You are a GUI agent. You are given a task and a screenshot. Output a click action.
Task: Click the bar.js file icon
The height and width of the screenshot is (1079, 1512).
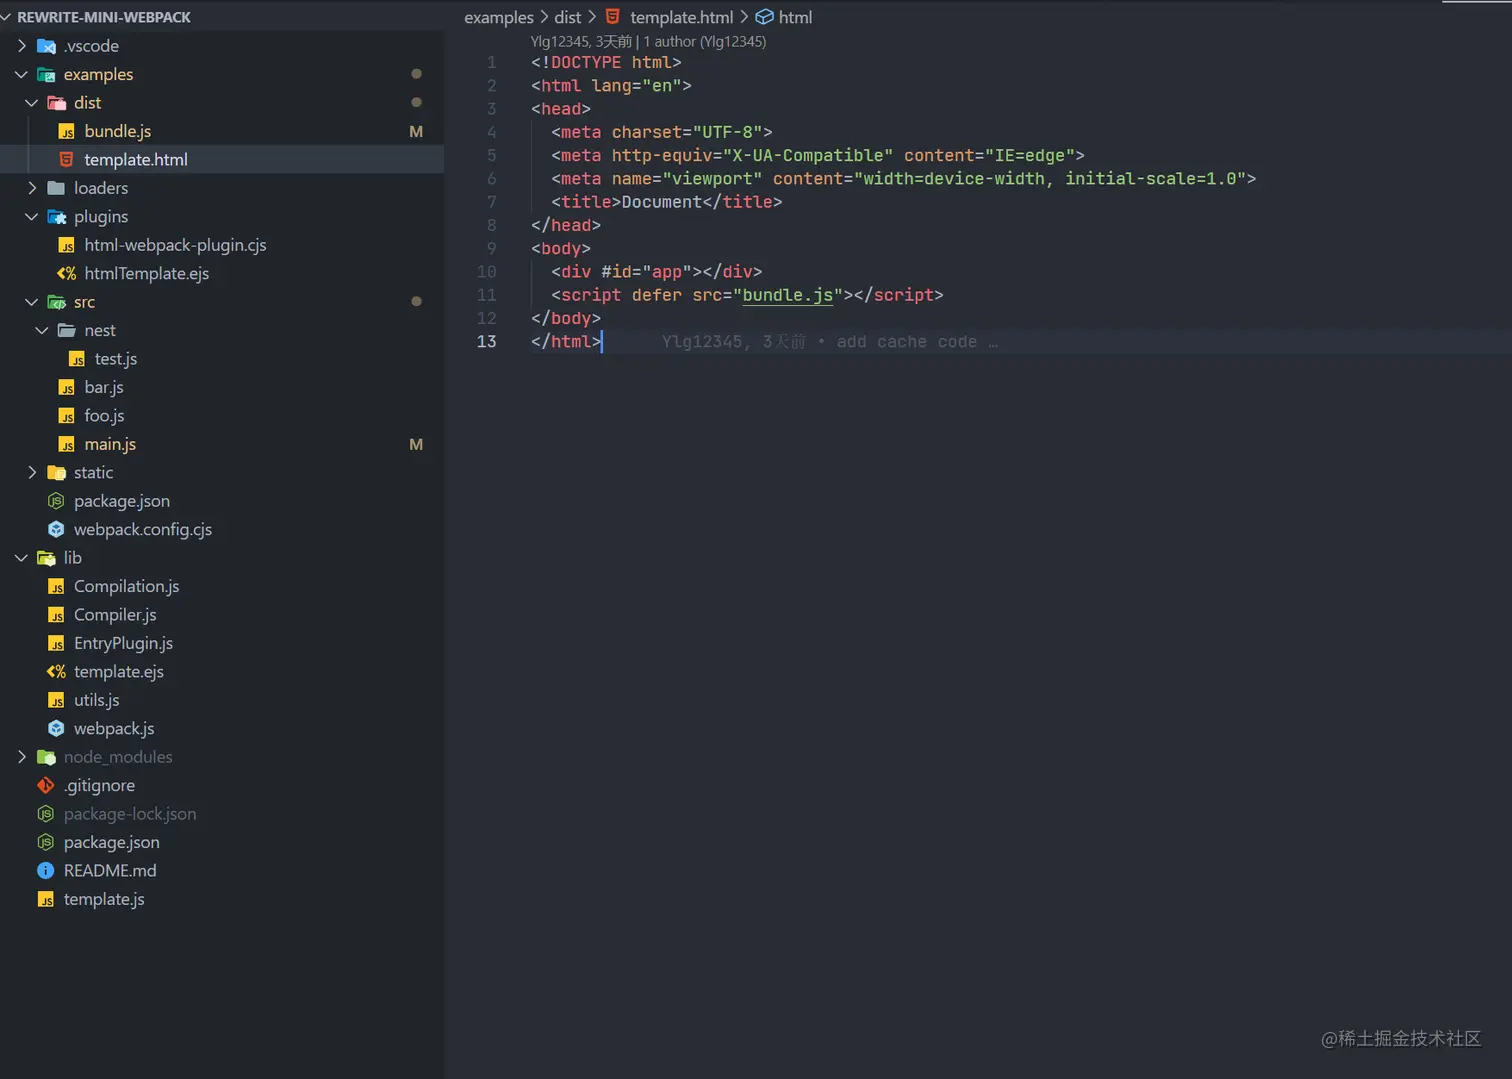(67, 387)
